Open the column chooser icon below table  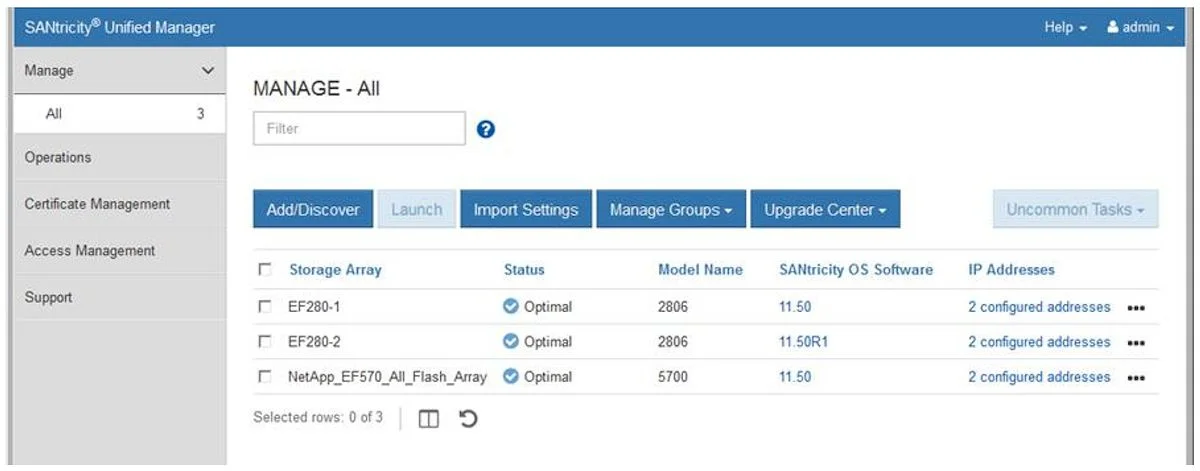tap(428, 419)
